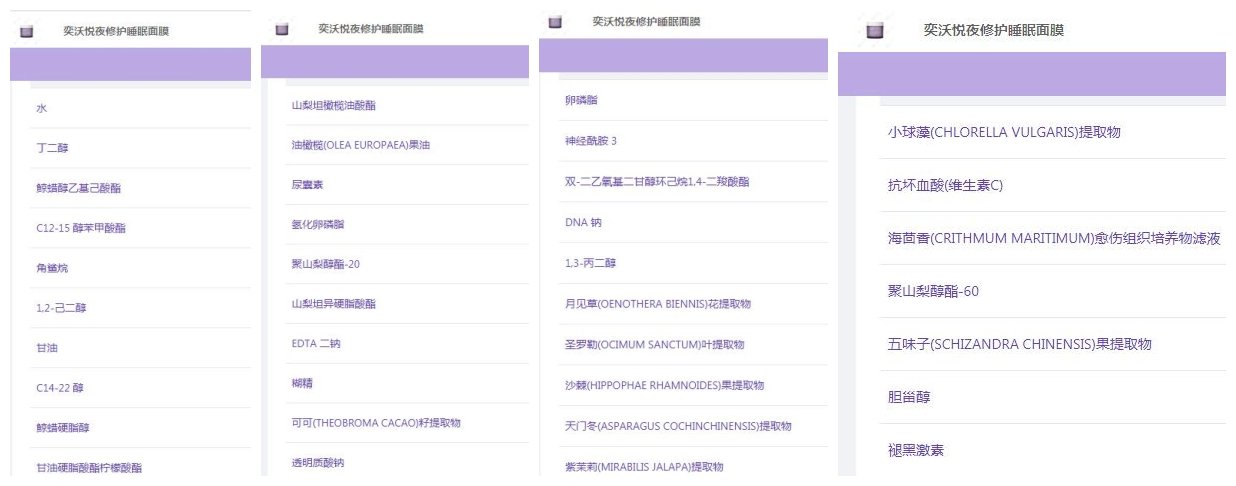Open the EDTA 二钠 ingredient
The height and width of the screenshot is (486, 1236).
316,343
